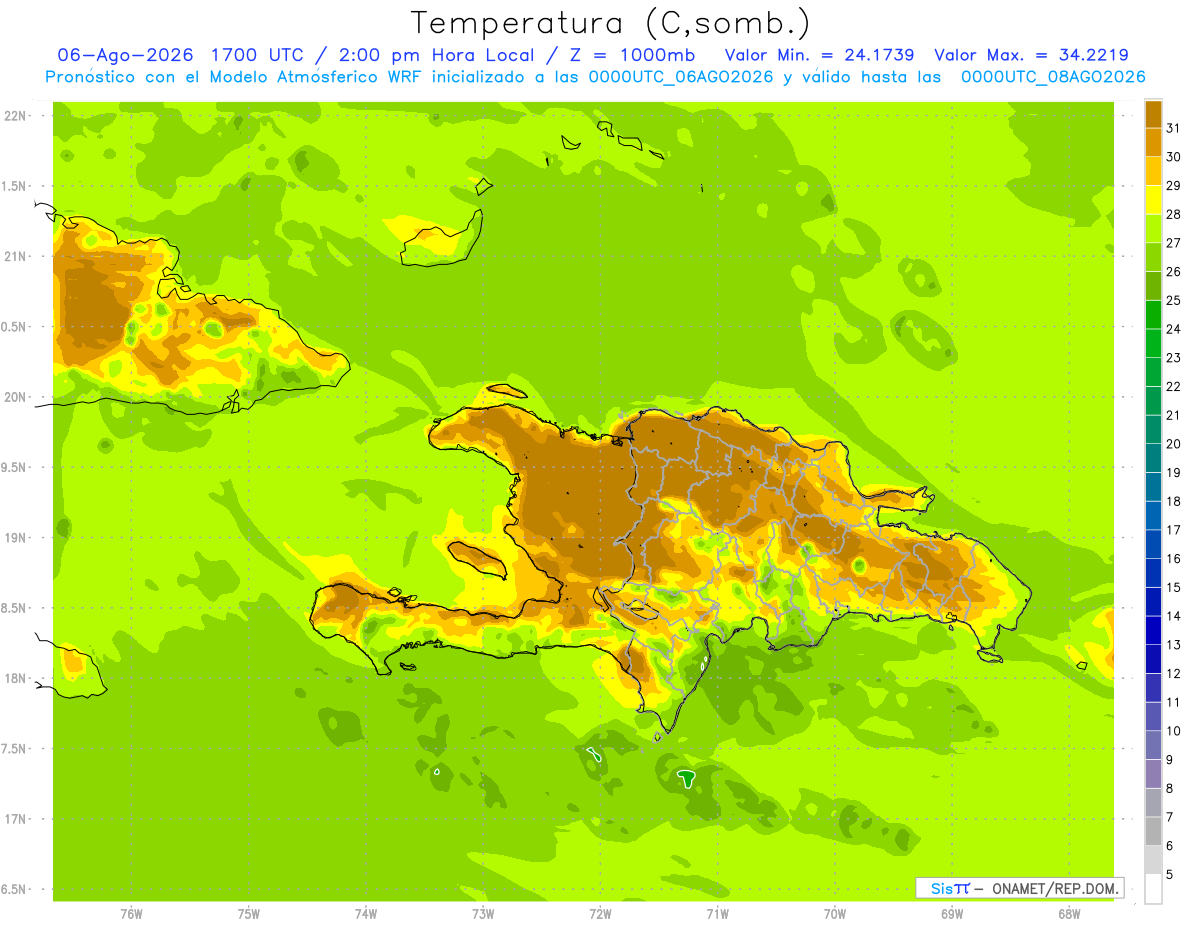Click the "75W" longitude label

click(248, 913)
